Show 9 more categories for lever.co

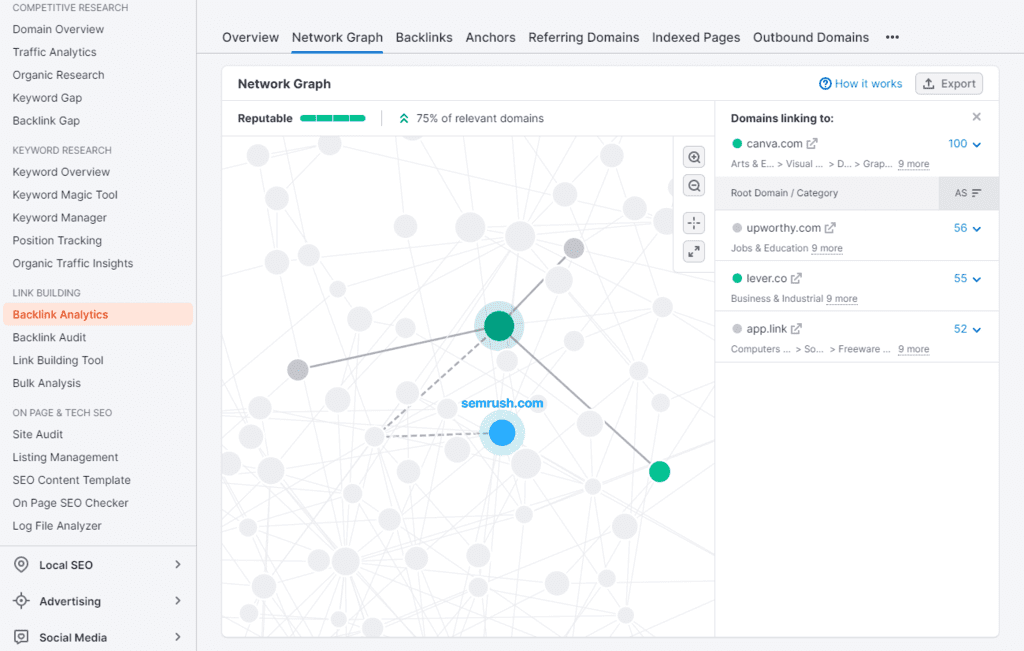tap(842, 298)
